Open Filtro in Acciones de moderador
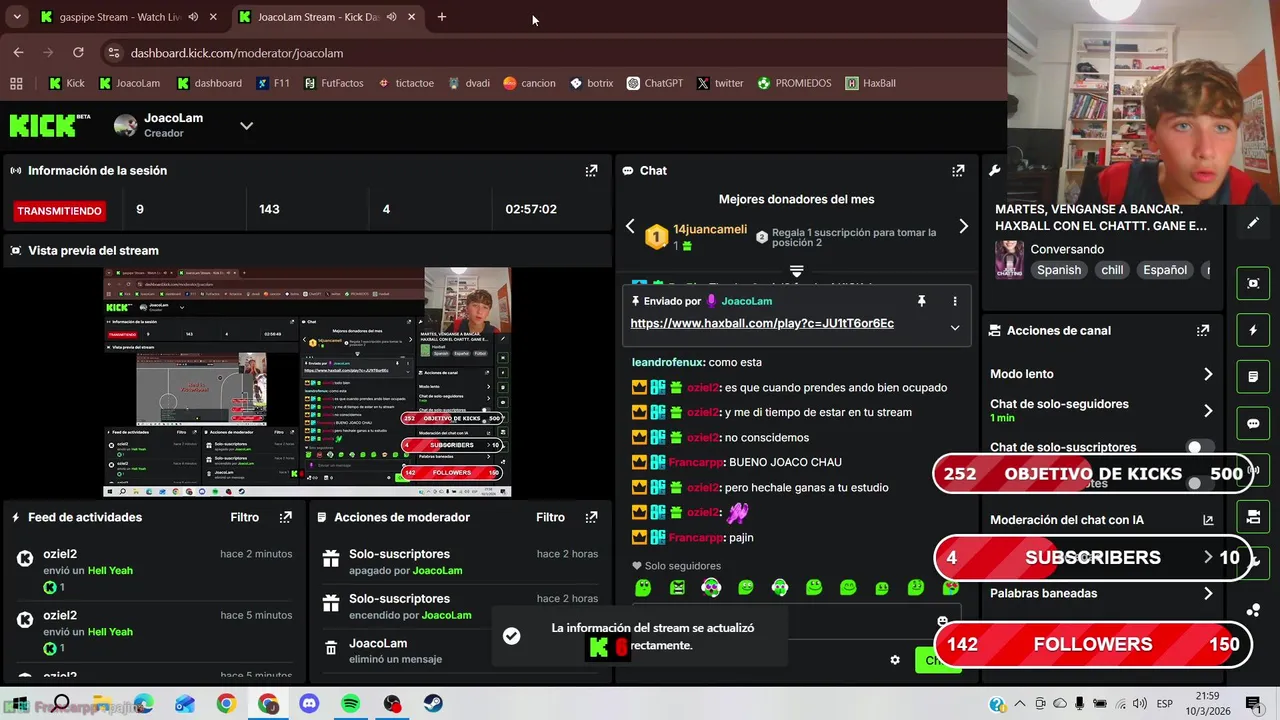 click(550, 517)
